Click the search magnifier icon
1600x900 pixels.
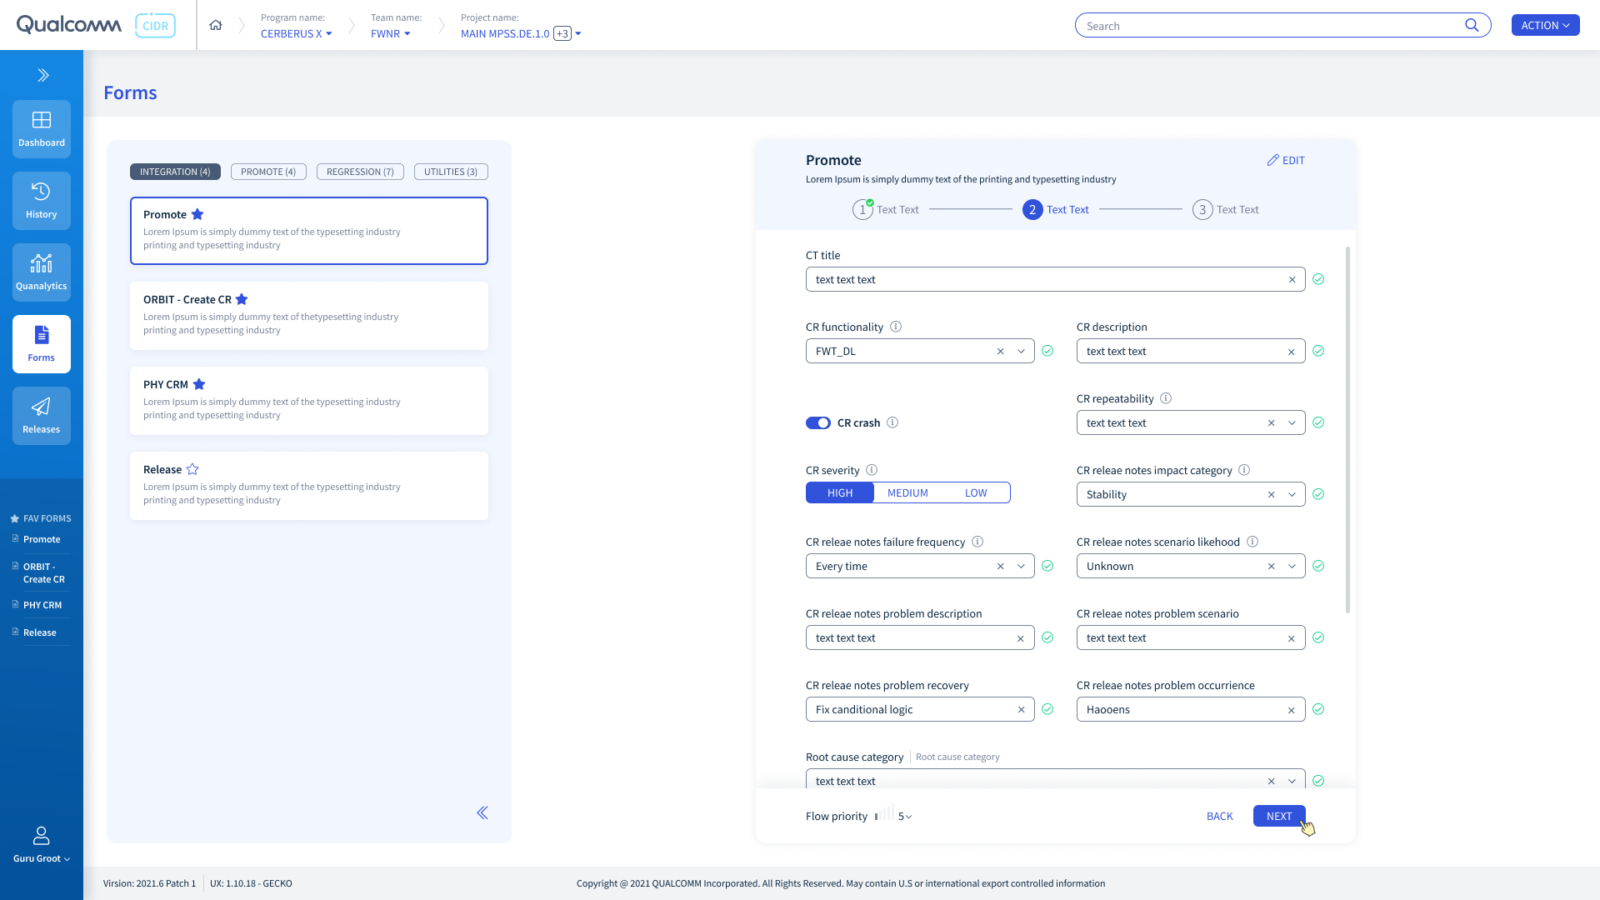point(1471,25)
